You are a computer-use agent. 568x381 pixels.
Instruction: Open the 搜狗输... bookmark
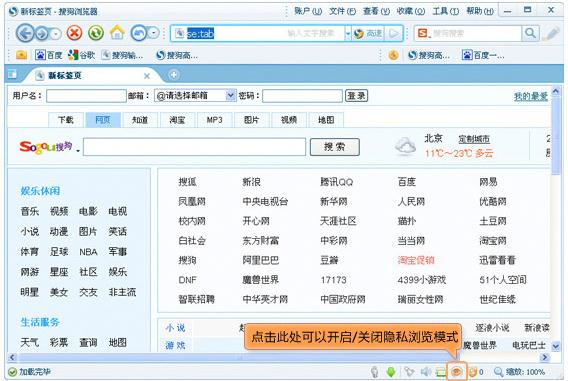tap(122, 55)
